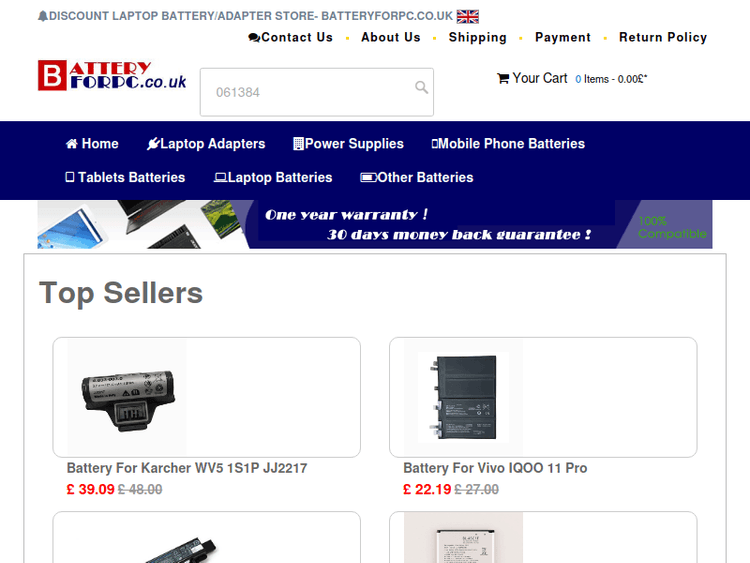The height and width of the screenshot is (563, 750).
Task: Open the Return Policy link
Action: pyautogui.click(x=663, y=37)
